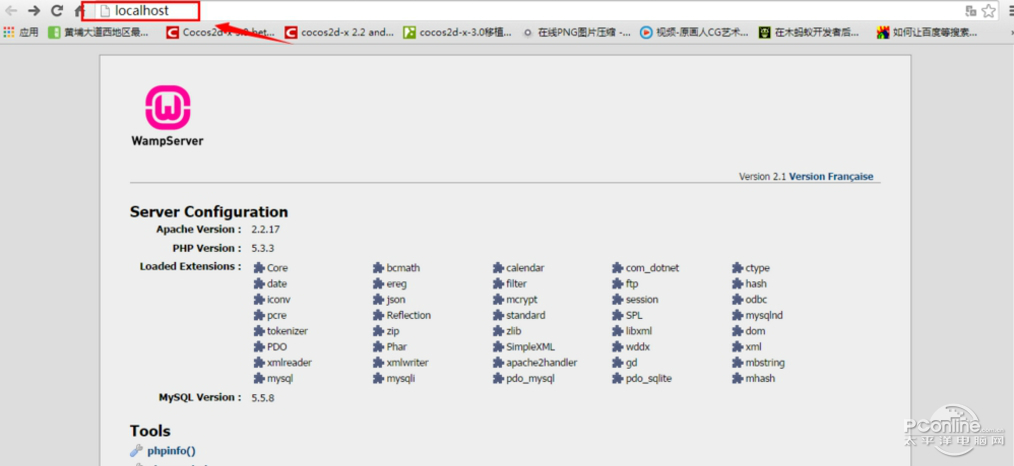Click the puzzle icon next to date

[259, 284]
